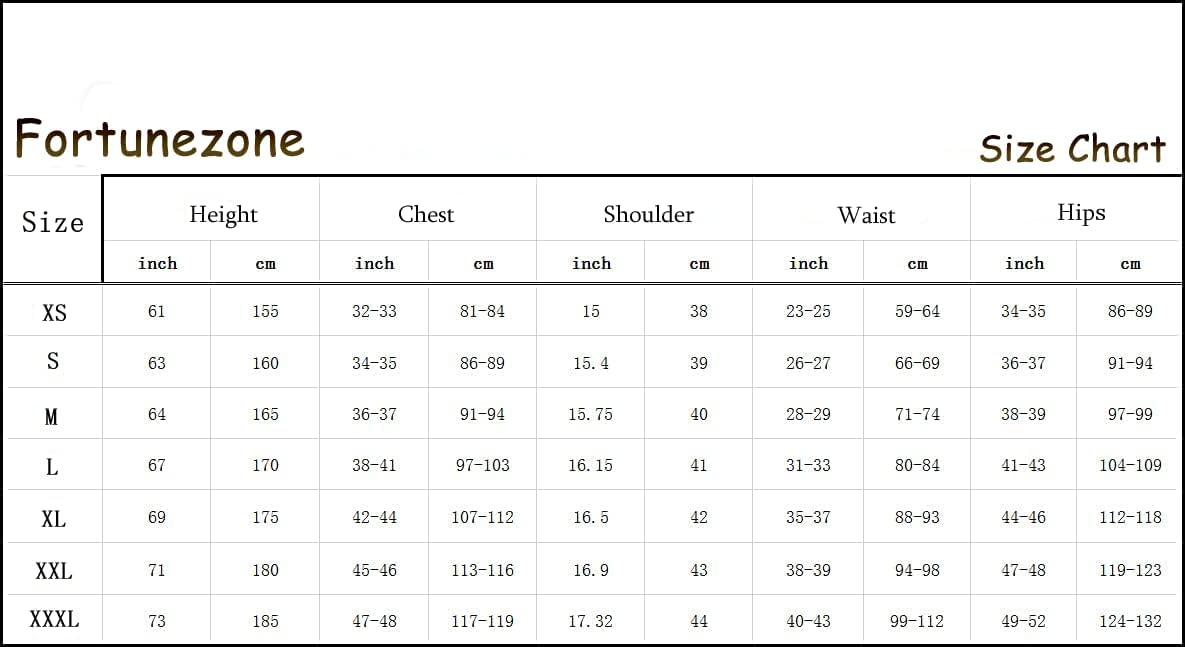This screenshot has height=647, width=1185.
Task: Click the Size header cell
Action: tap(53, 222)
